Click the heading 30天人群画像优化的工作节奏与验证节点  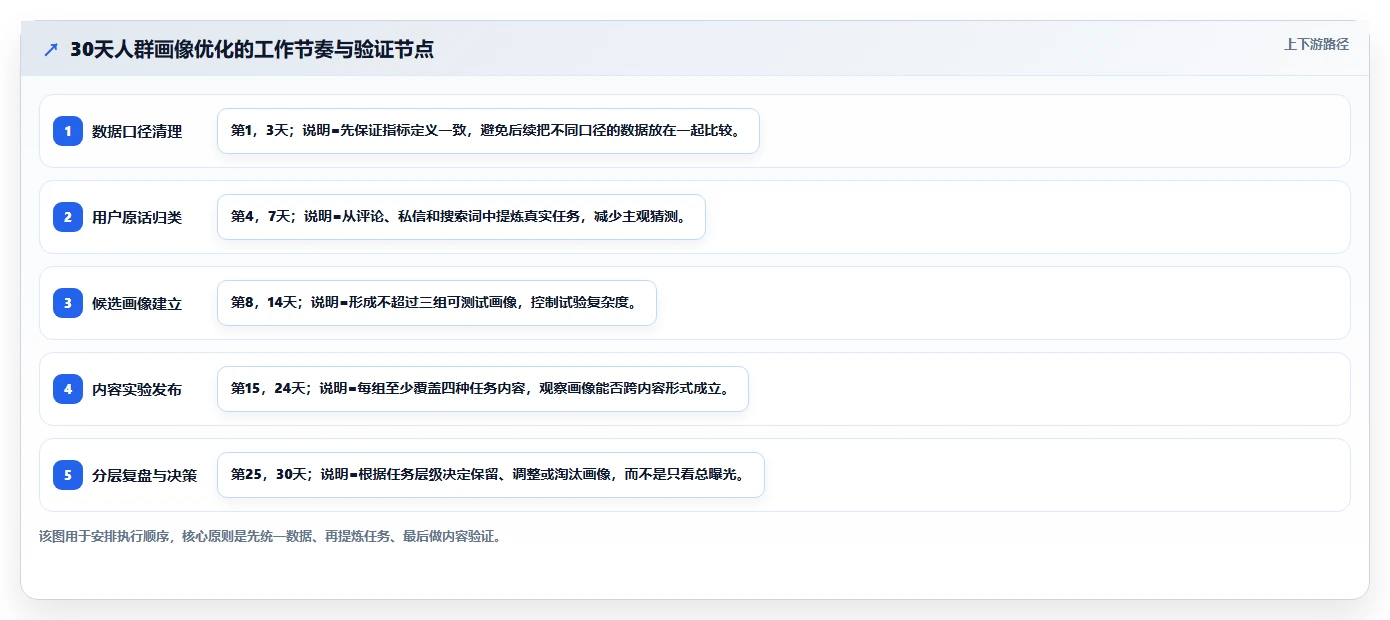(252, 49)
